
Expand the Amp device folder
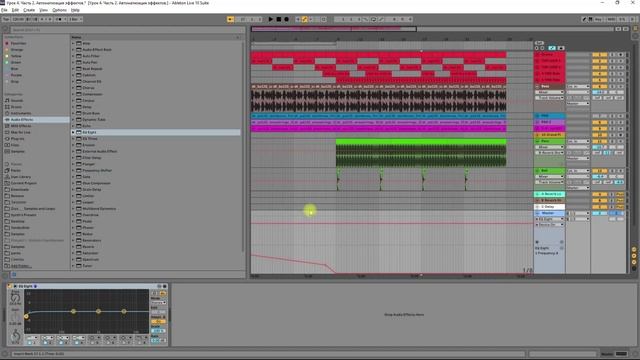point(73,43)
